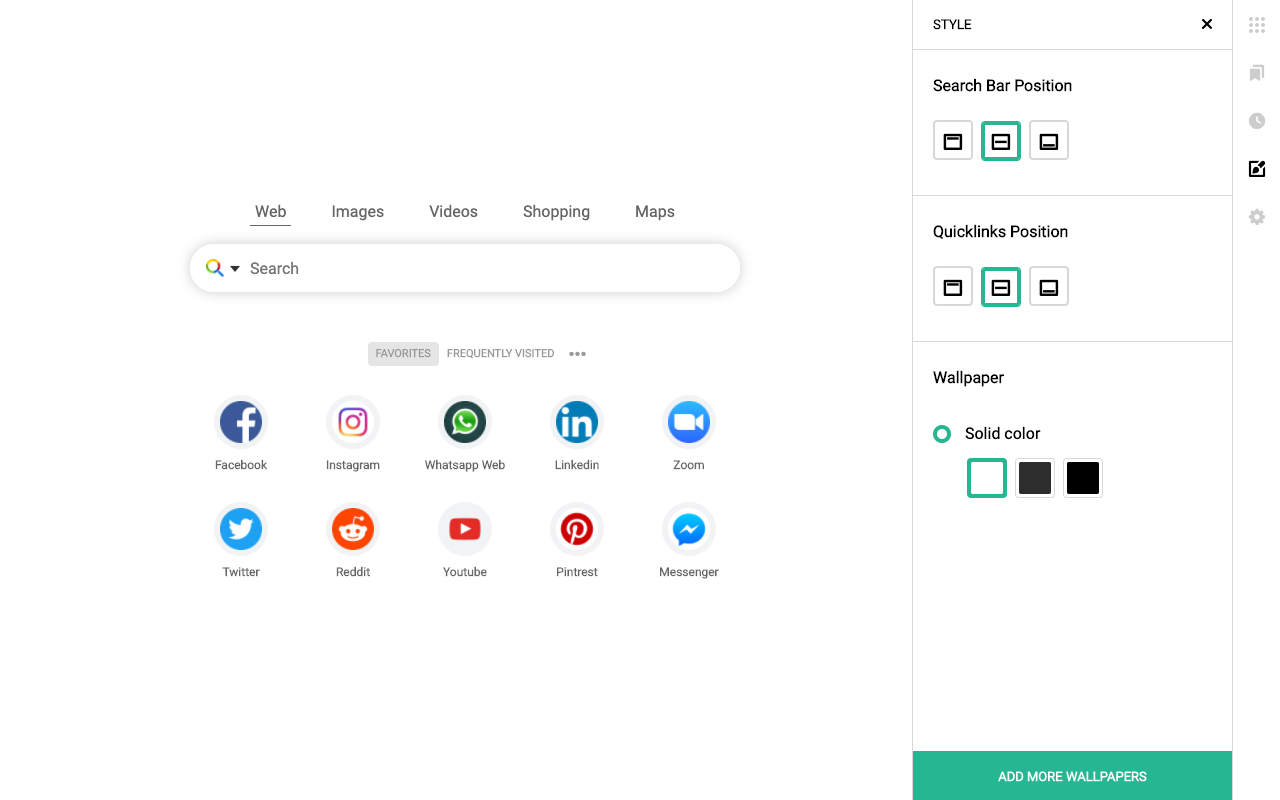Open the Zoom quicklink icon
The width and height of the screenshot is (1280, 800).
(x=689, y=422)
